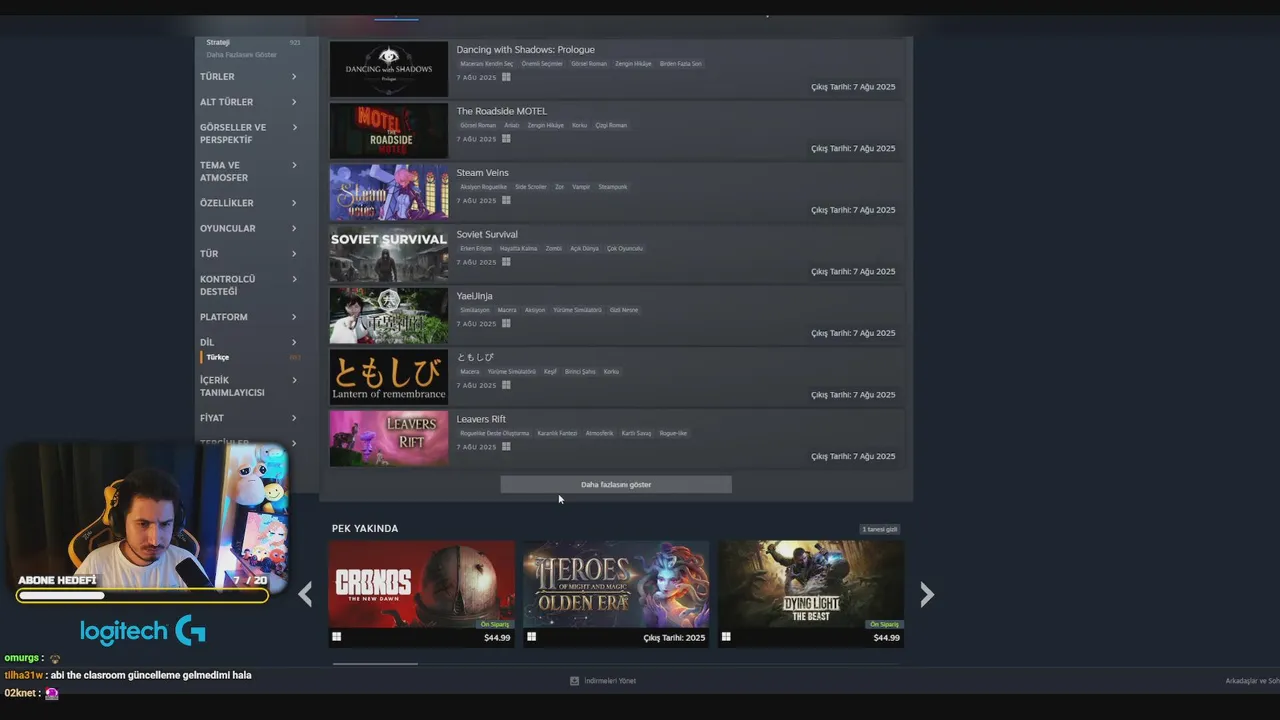The height and width of the screenshot is (720, 1280).
Task: Click Windows platform icon for The Roadside MOTEL
Action: click(x=506, y=139)
